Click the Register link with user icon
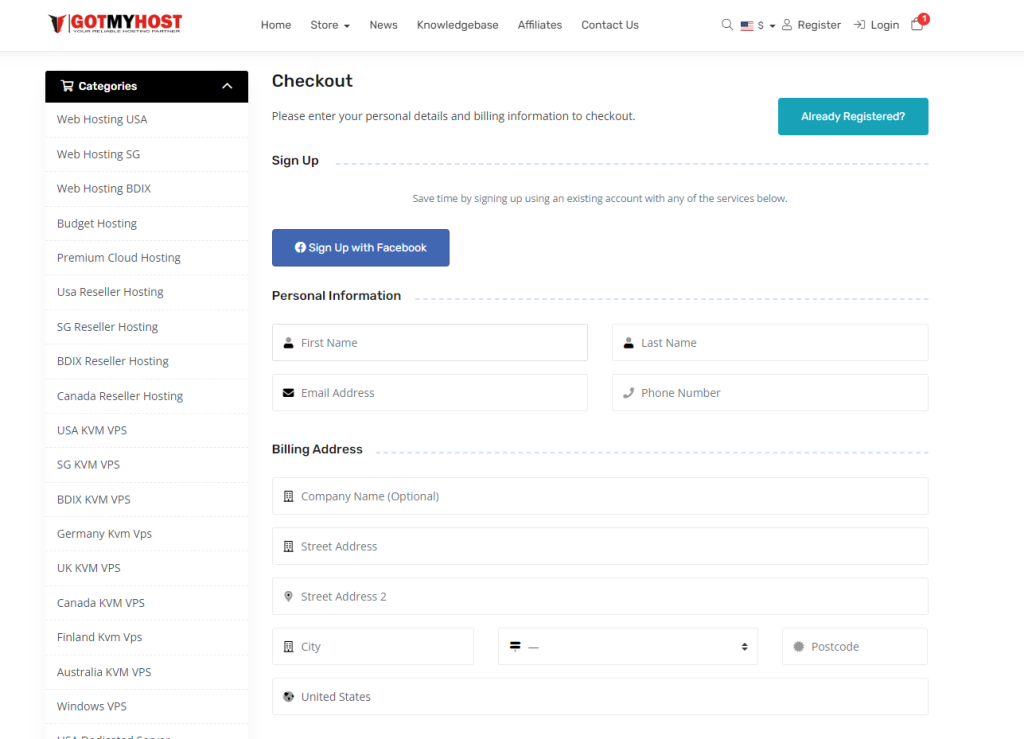This screenshot has width=1024, height=739. coord(811,25)
